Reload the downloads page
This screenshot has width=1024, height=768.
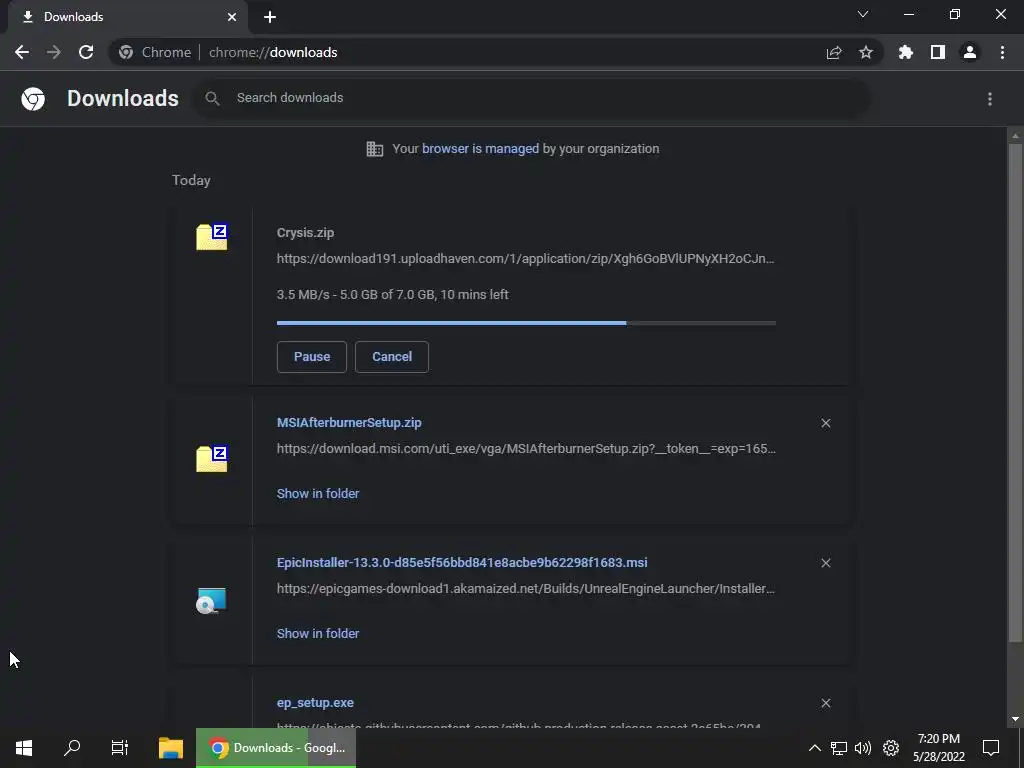86,52
